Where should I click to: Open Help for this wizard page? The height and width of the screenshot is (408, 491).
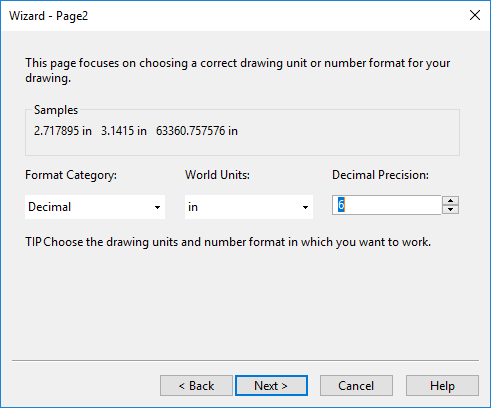point(442,386)
